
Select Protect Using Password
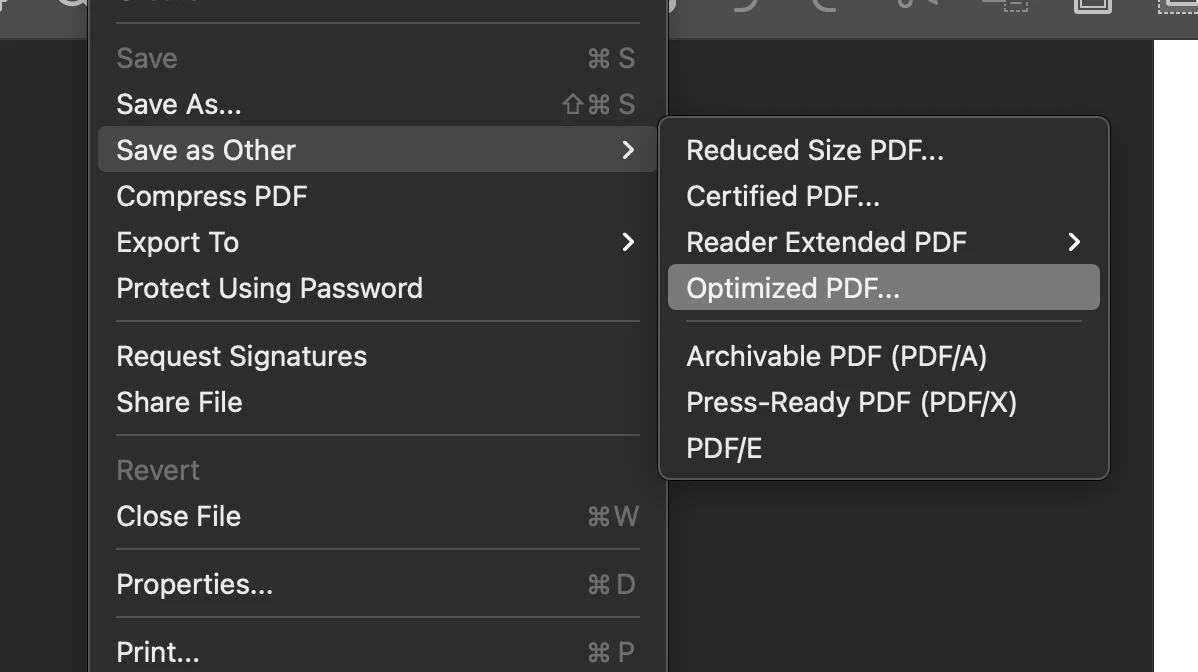(377, 288)
